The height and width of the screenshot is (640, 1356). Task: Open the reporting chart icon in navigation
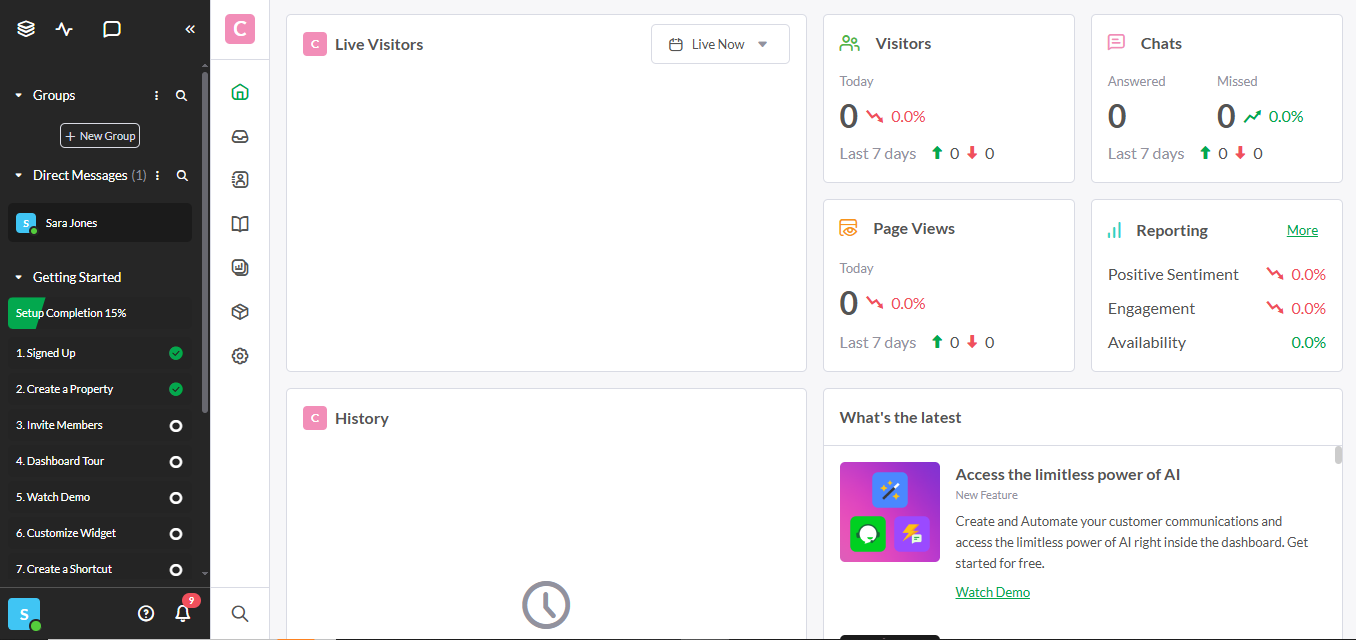click(240, 268)
